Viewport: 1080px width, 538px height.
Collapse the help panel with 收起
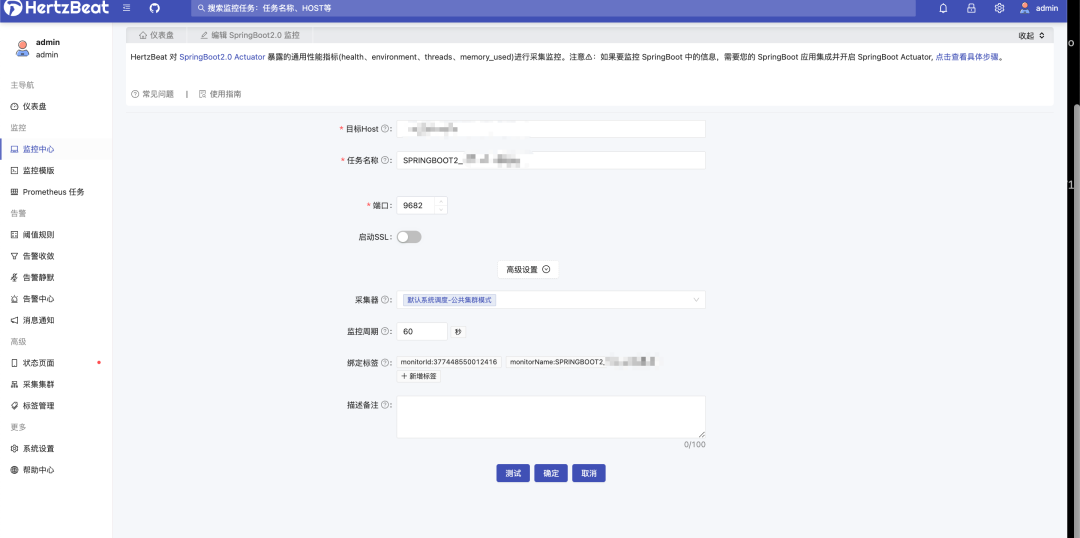[x=1031, y=35]
